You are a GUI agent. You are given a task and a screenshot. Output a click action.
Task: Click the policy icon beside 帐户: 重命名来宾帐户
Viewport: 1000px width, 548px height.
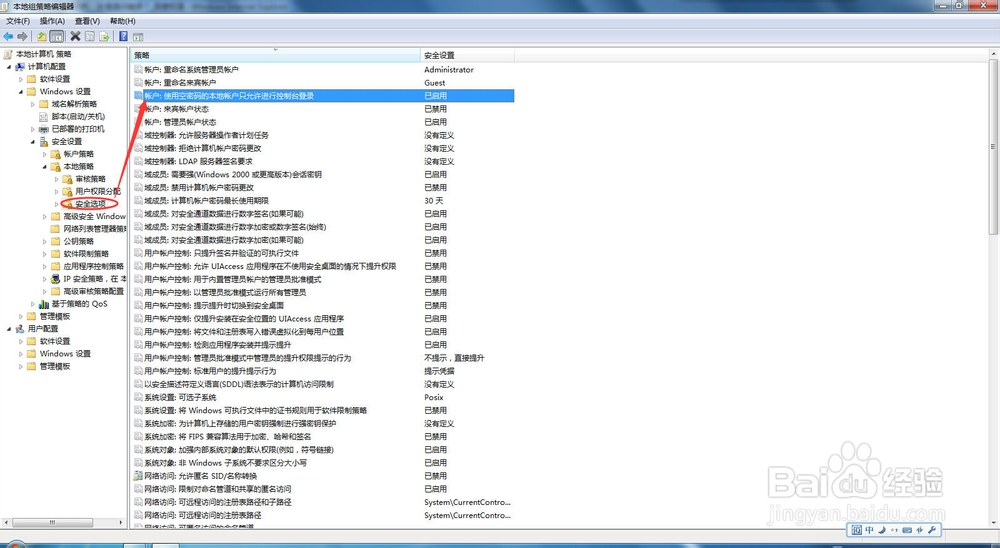click(x=138, y=83)
